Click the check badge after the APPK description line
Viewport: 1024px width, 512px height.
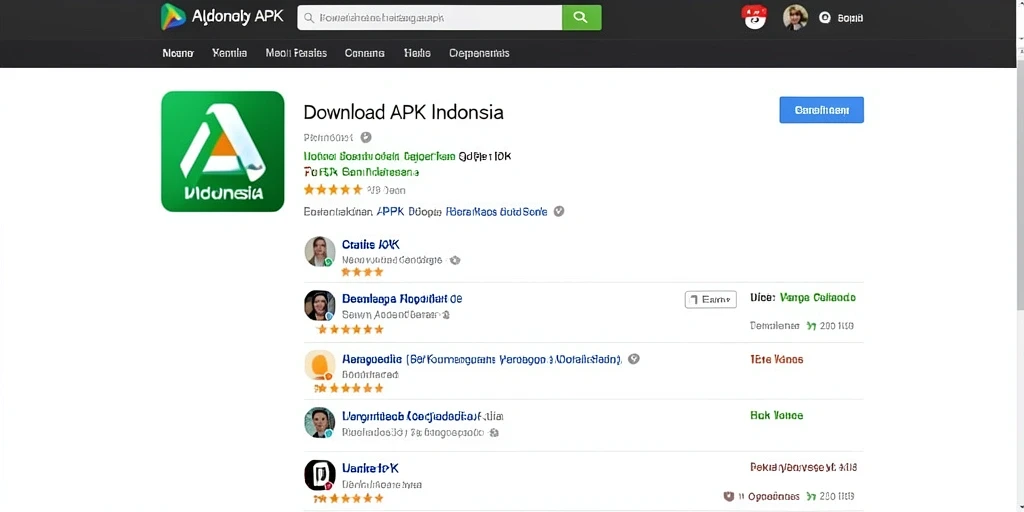[x=559, y=212]
